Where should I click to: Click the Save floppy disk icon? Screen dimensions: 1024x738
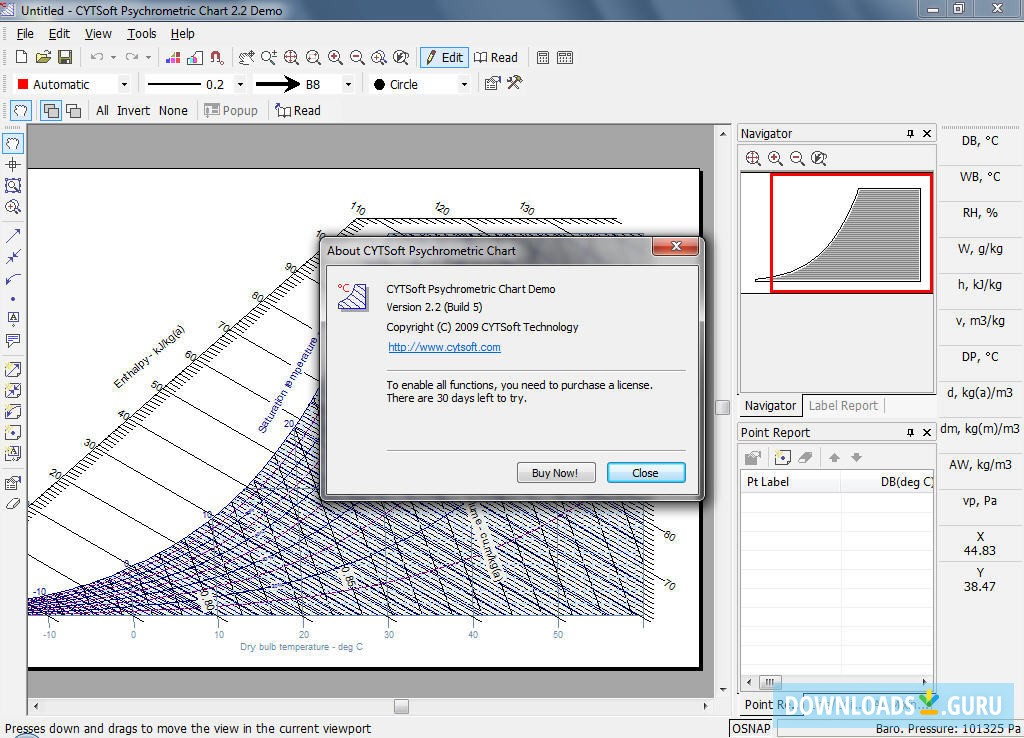(x=65, y=58)
